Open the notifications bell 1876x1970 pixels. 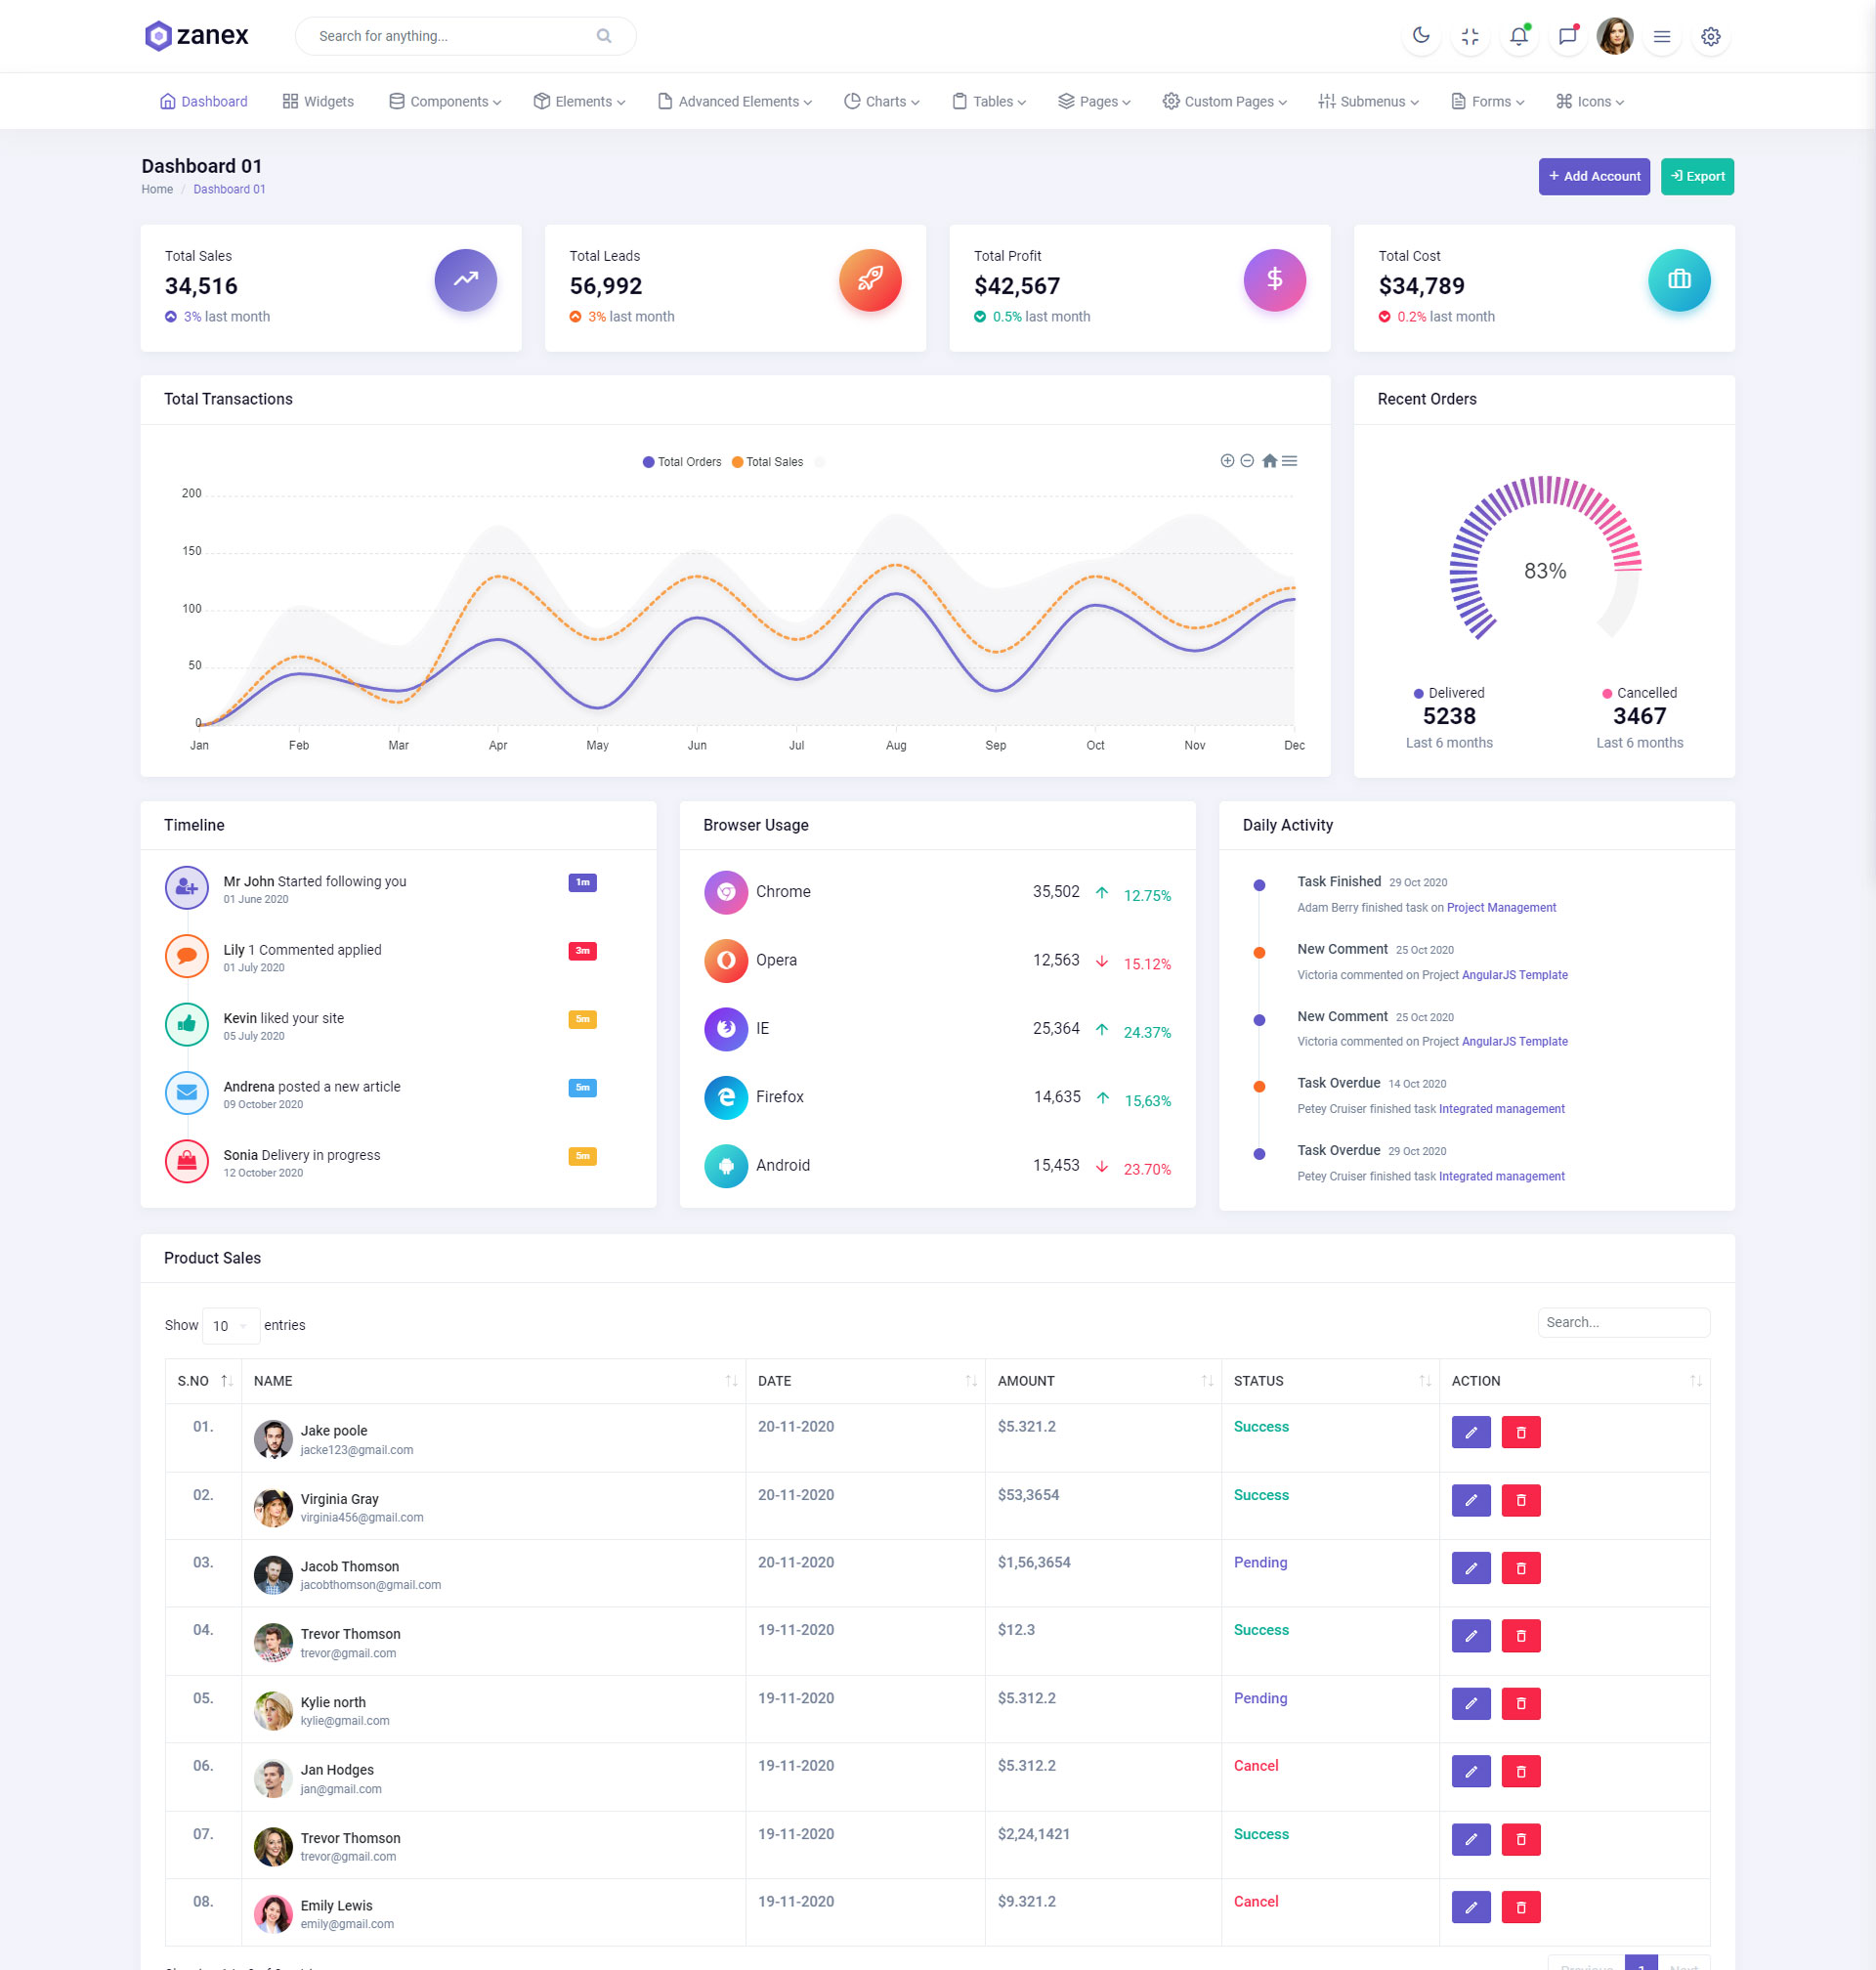click(x=1518, y=36)
